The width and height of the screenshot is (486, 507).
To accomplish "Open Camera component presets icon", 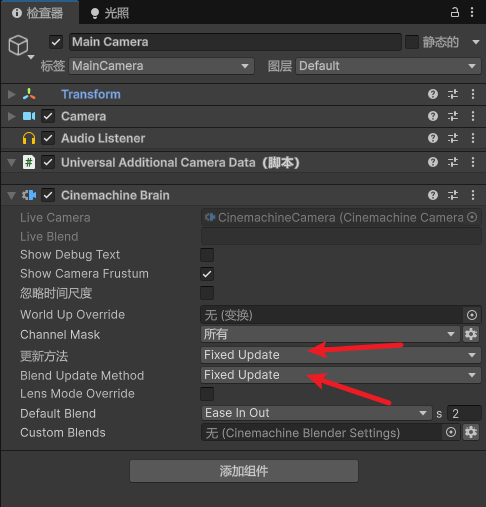I will [x=453, y=116].
